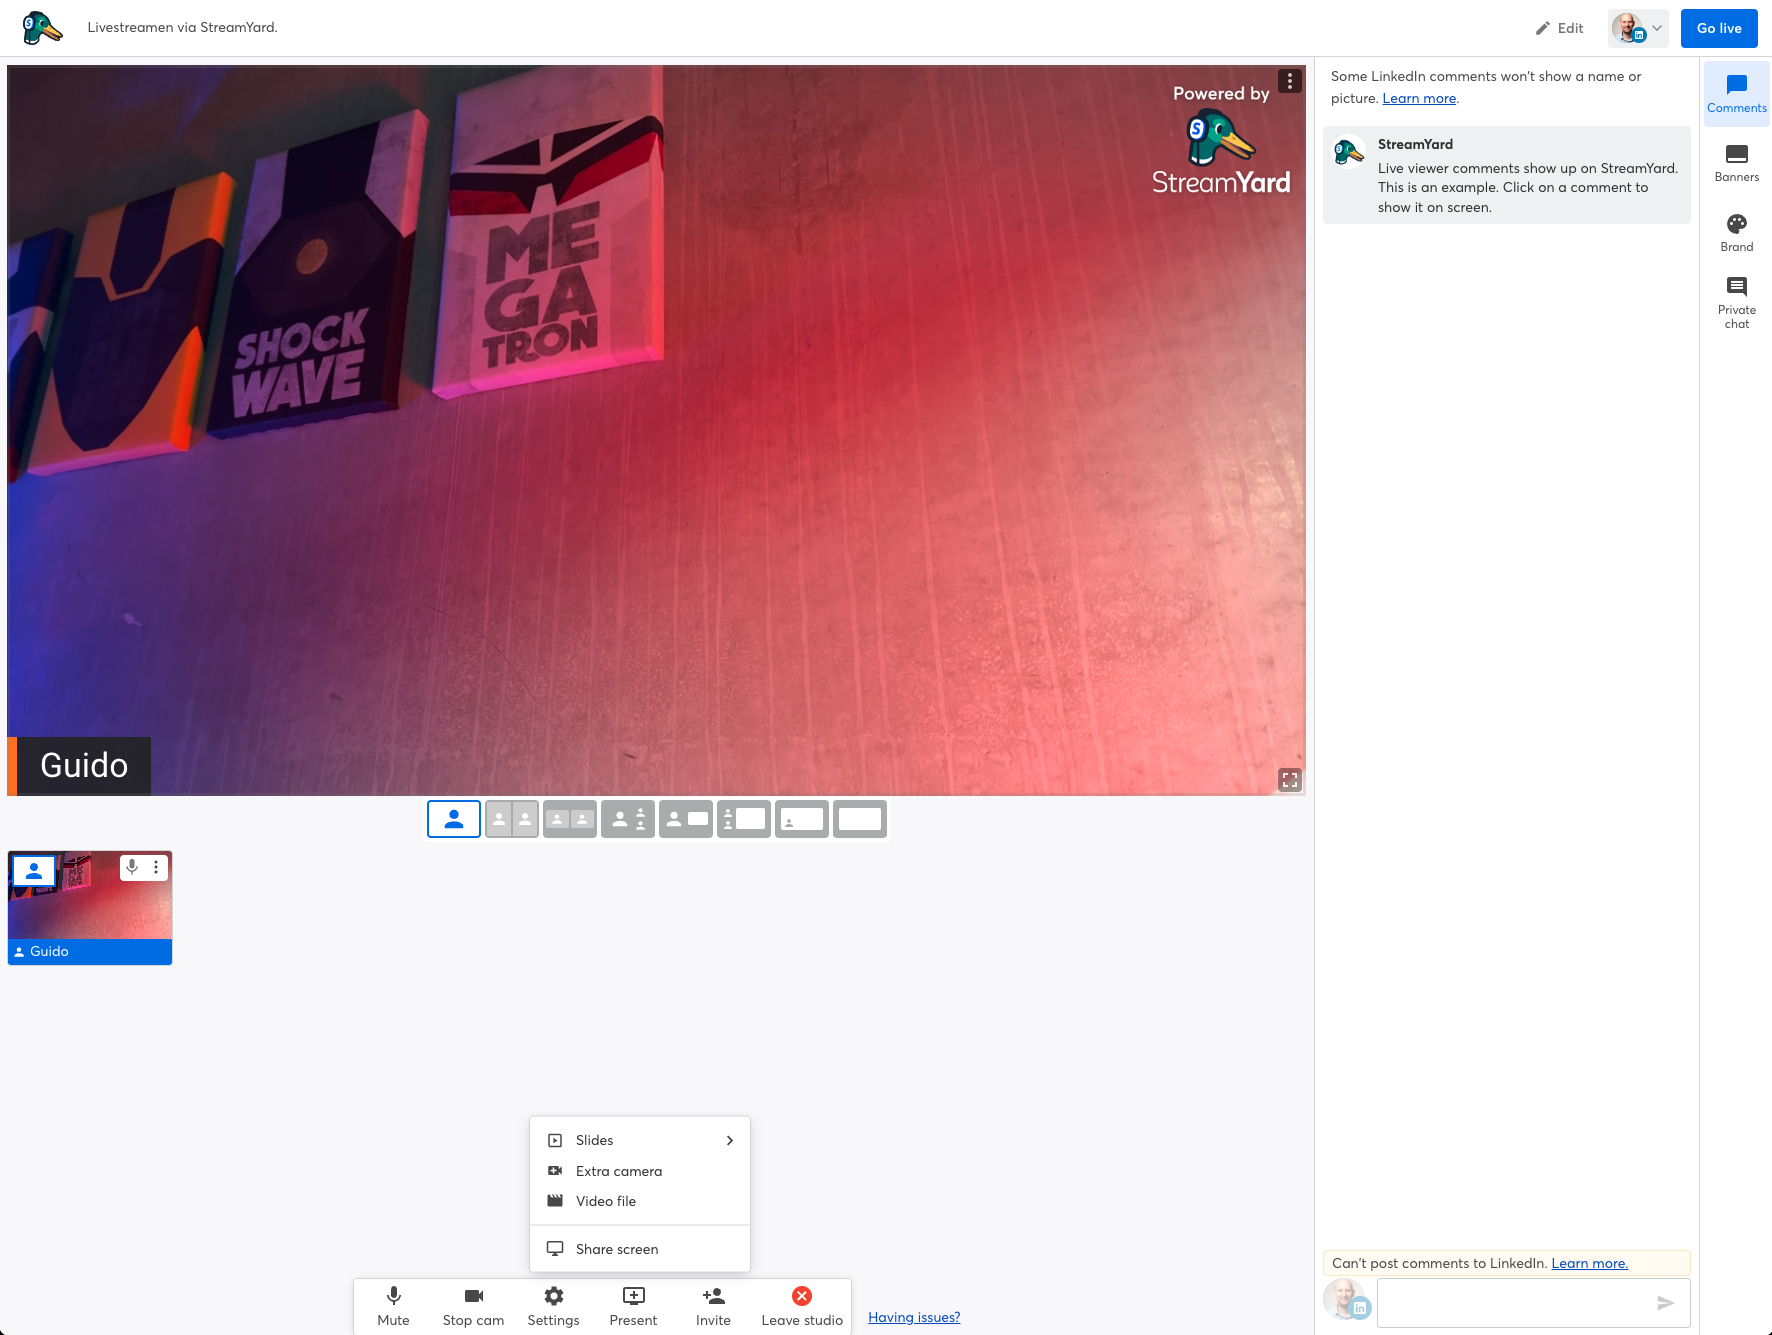The width and height of the screenshot is (1772, 1335).
Task: Select the side-by-side two guest layout
Action: 511,818
